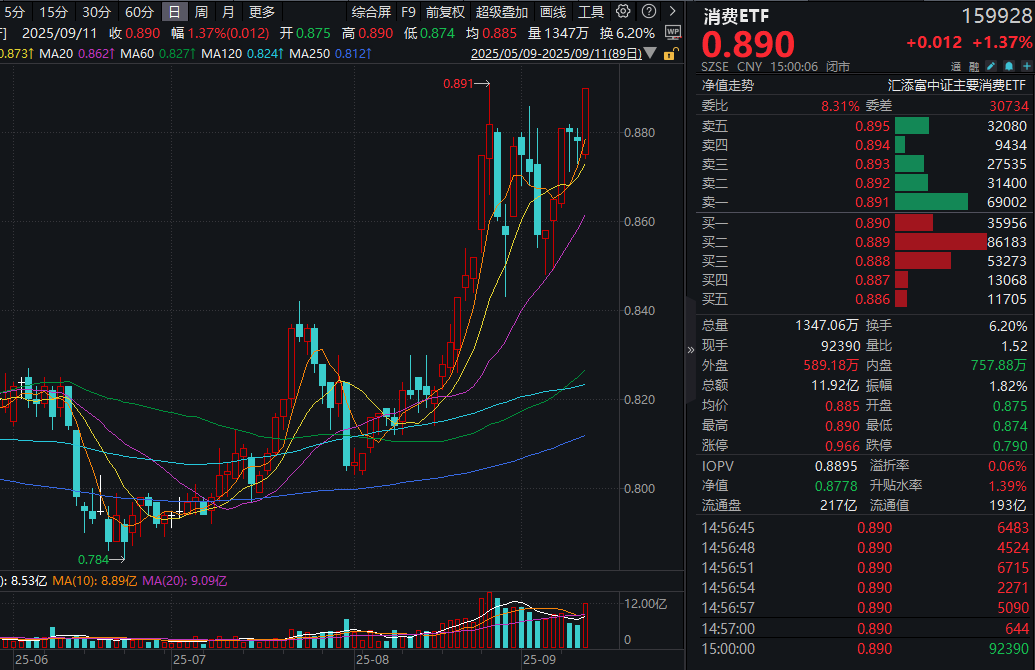The width and height of the screenshot is (1035, 670).
Task: Open the settings gear on the chart toolbar
Action: point(623,11)
